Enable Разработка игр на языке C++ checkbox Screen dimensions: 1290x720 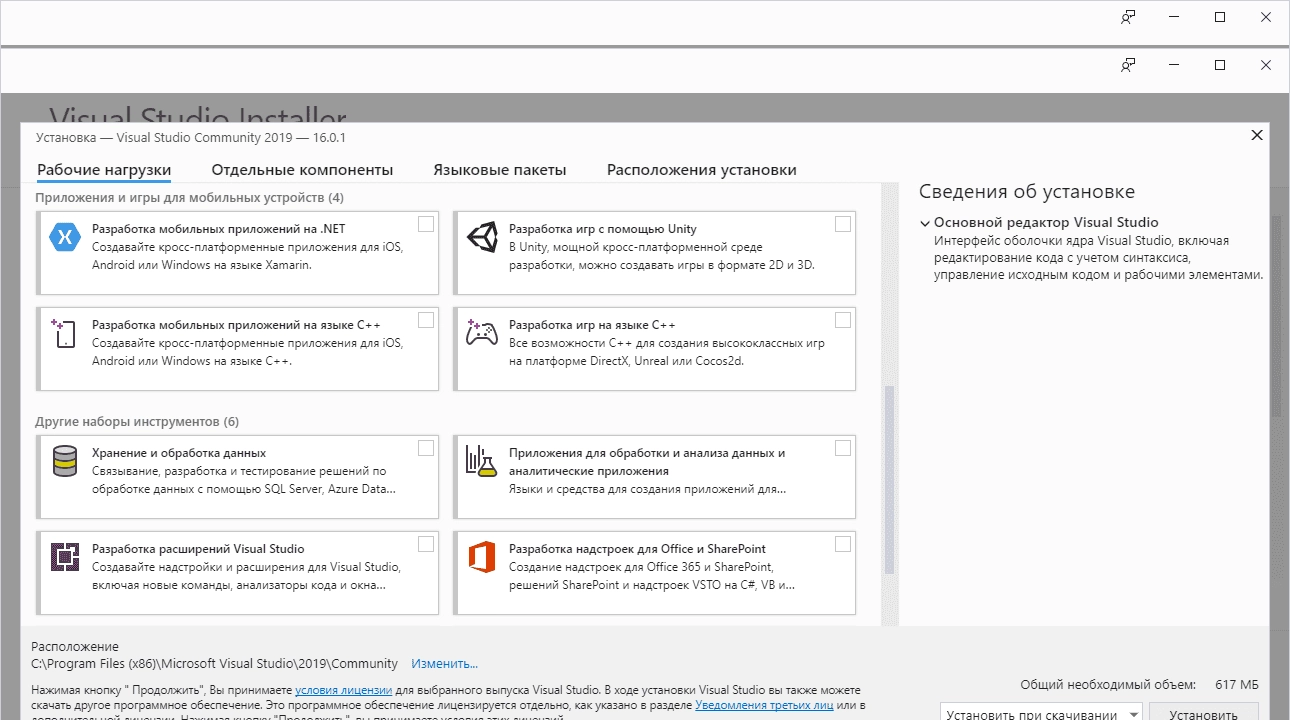pos(843,320)
